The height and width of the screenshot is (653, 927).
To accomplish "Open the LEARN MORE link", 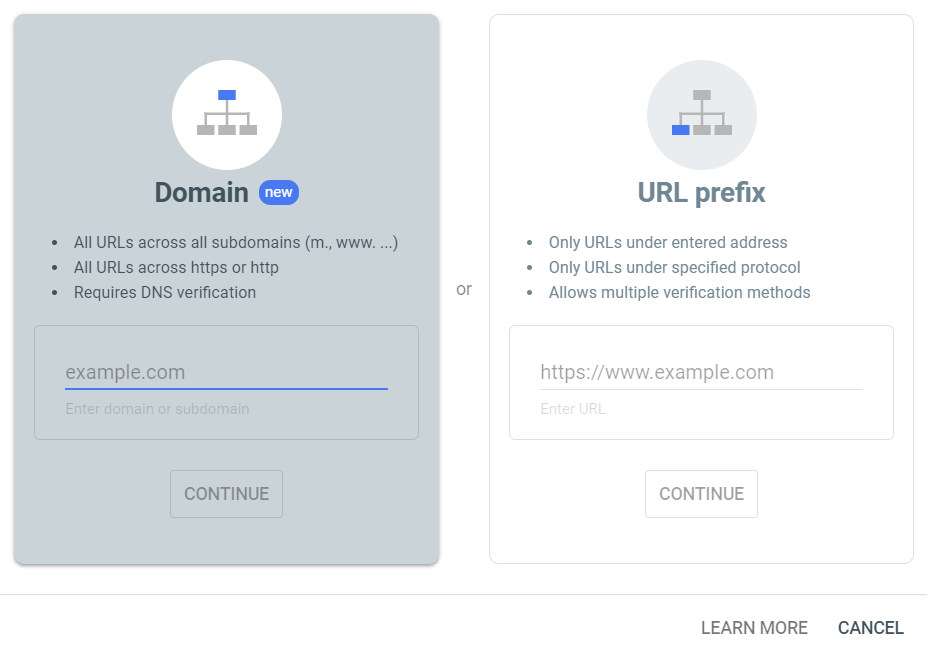I will point(754,628).
